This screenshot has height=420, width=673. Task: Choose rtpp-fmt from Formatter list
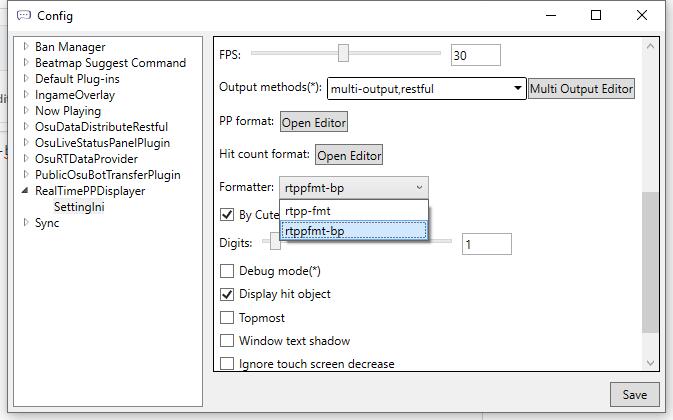click(354, 211)
